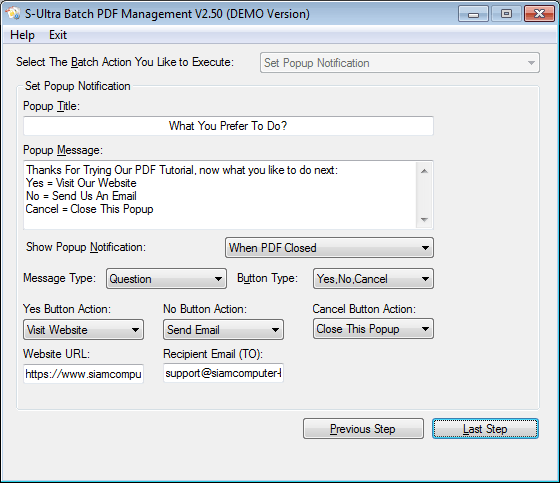Click the Website URL input field
This screenshot has height=483, width=560.
click(83, 374)
